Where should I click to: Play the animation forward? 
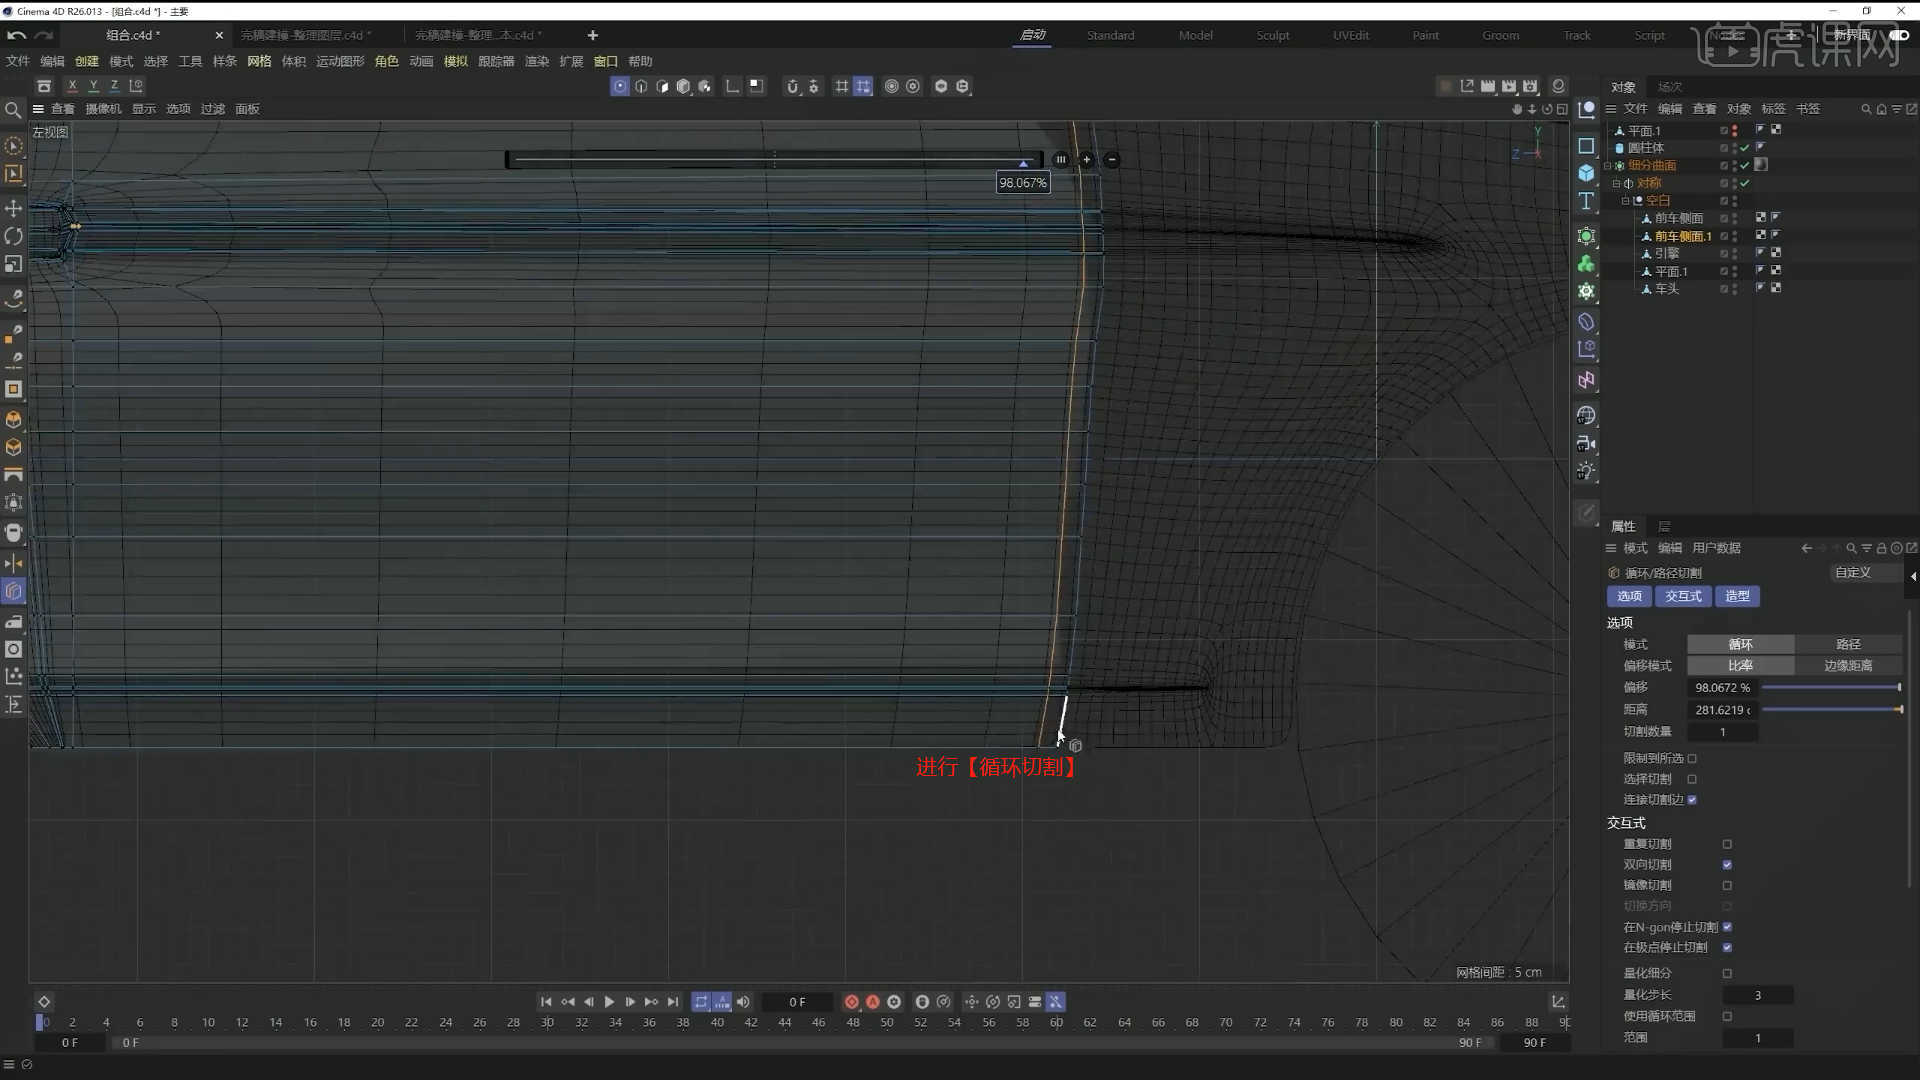609,1001
